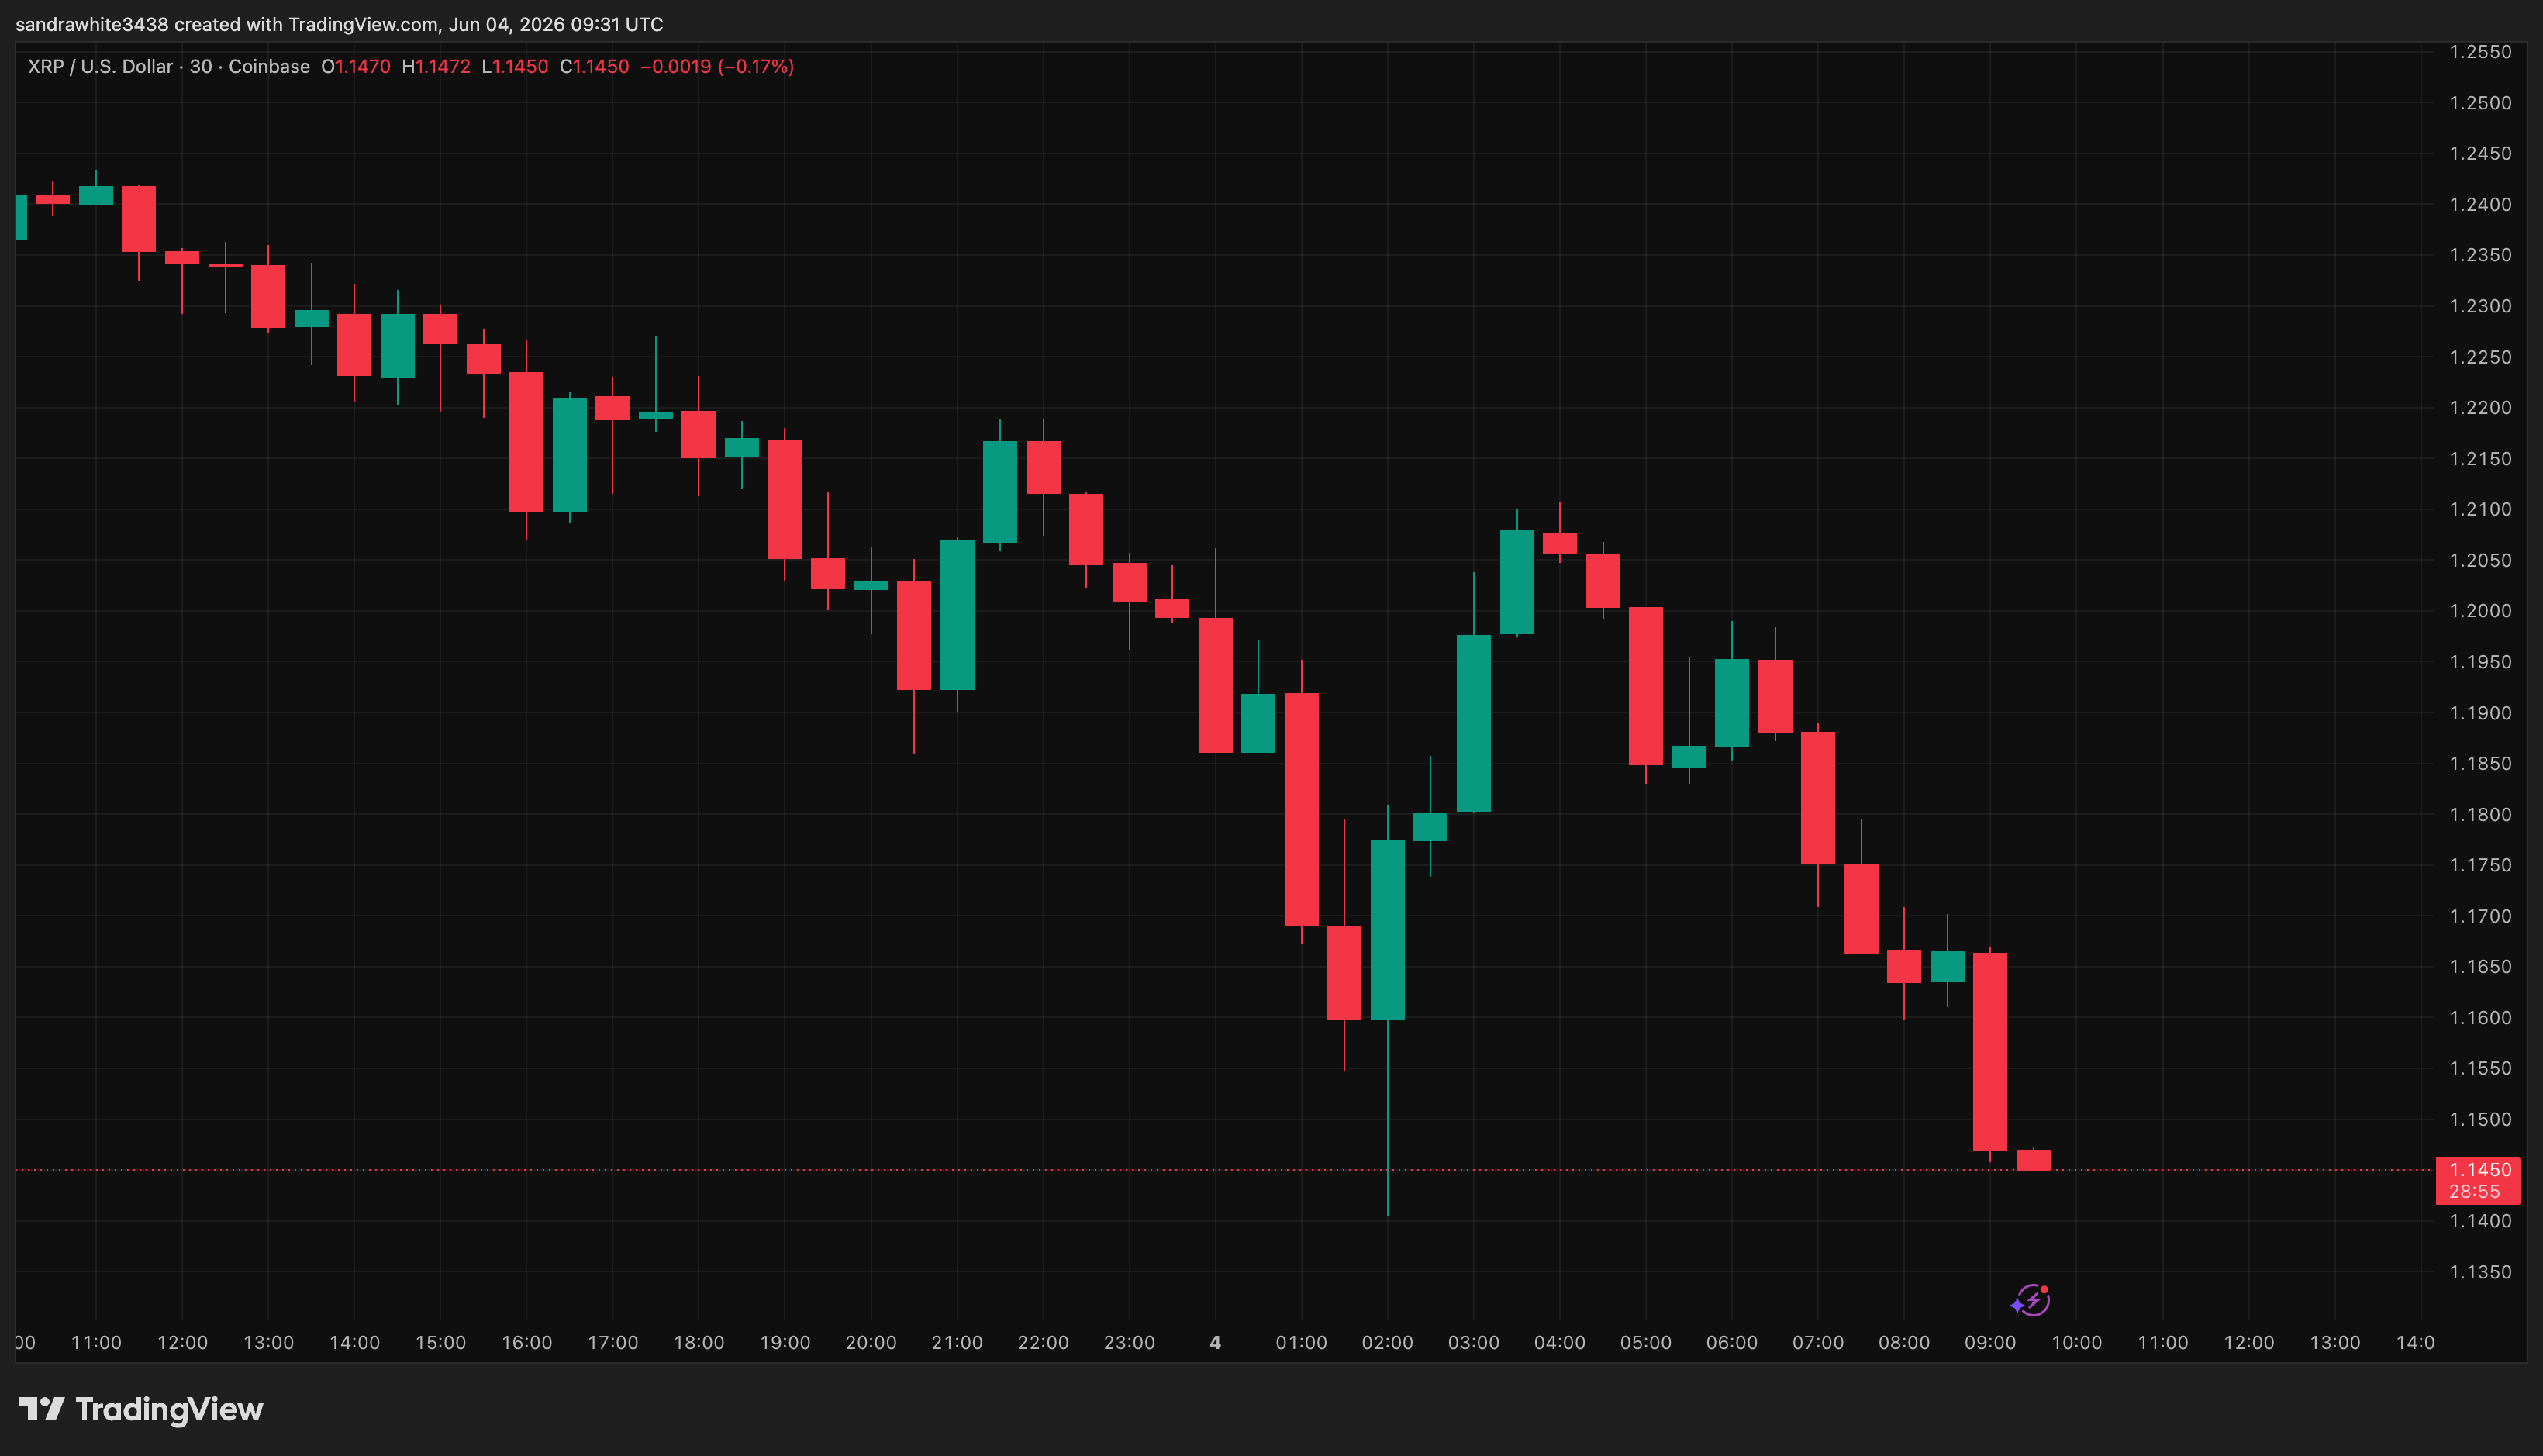The height and width of the screenshot is (1456, 2543).
Task: Click the green candle at 03:30
Action: 1517,582
